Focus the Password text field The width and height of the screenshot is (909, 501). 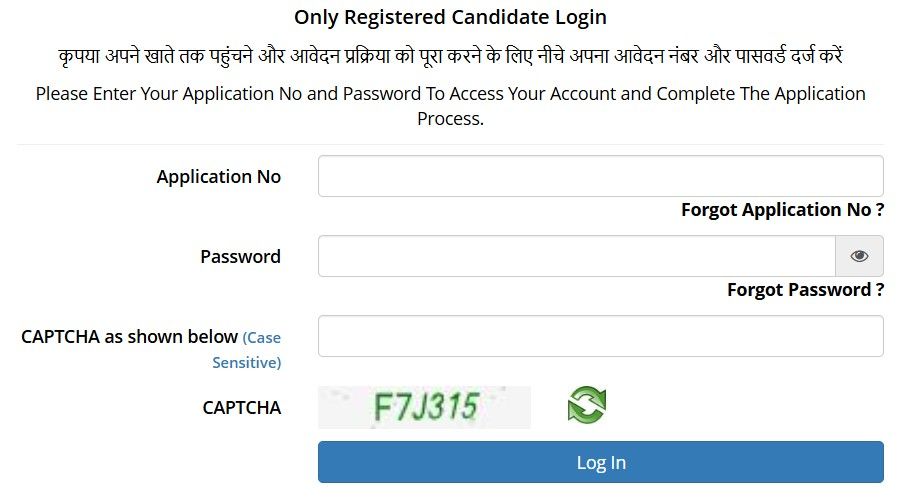coord(576,256)
